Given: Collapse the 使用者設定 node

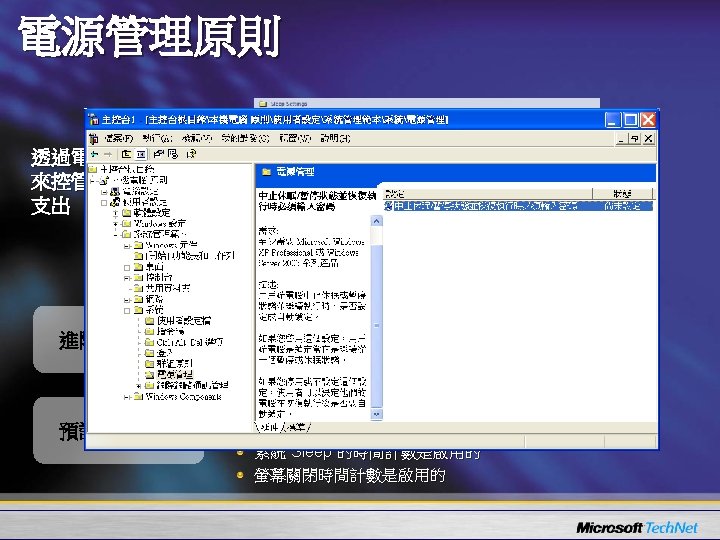Looking at the screenshot, I should click(x=104, y=202).
